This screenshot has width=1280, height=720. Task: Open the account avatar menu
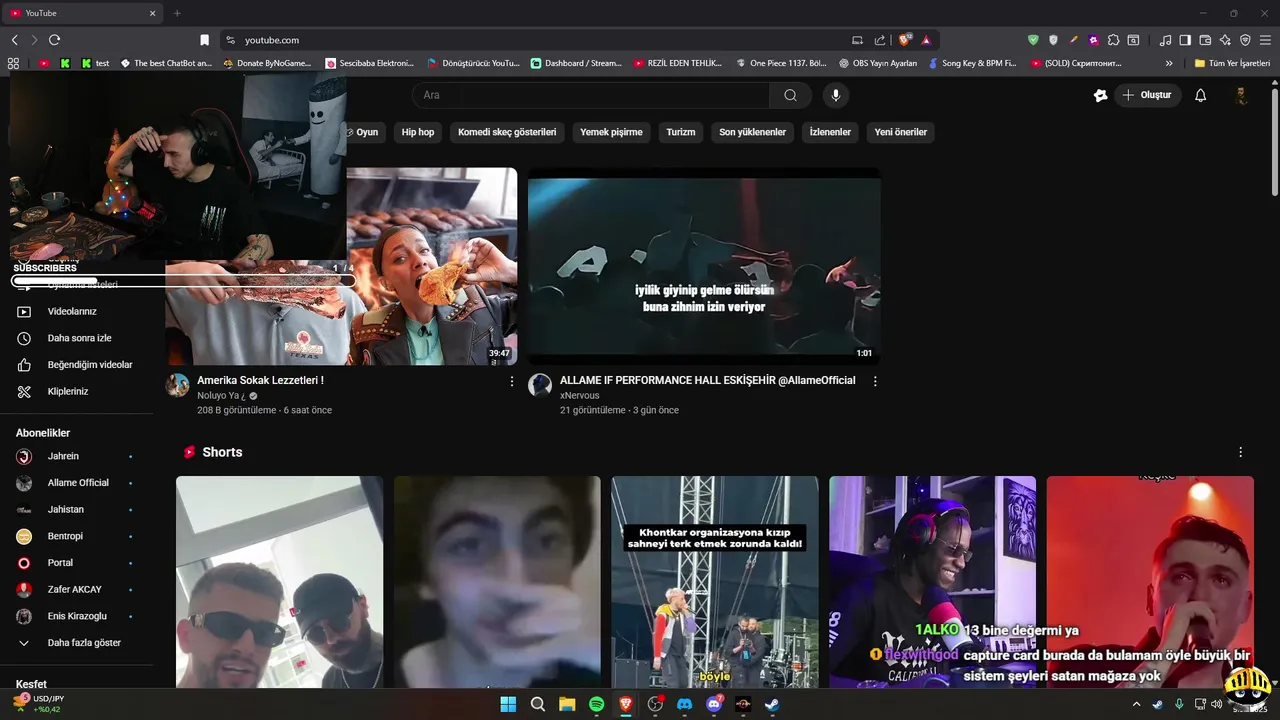(x=1241, y=95)
